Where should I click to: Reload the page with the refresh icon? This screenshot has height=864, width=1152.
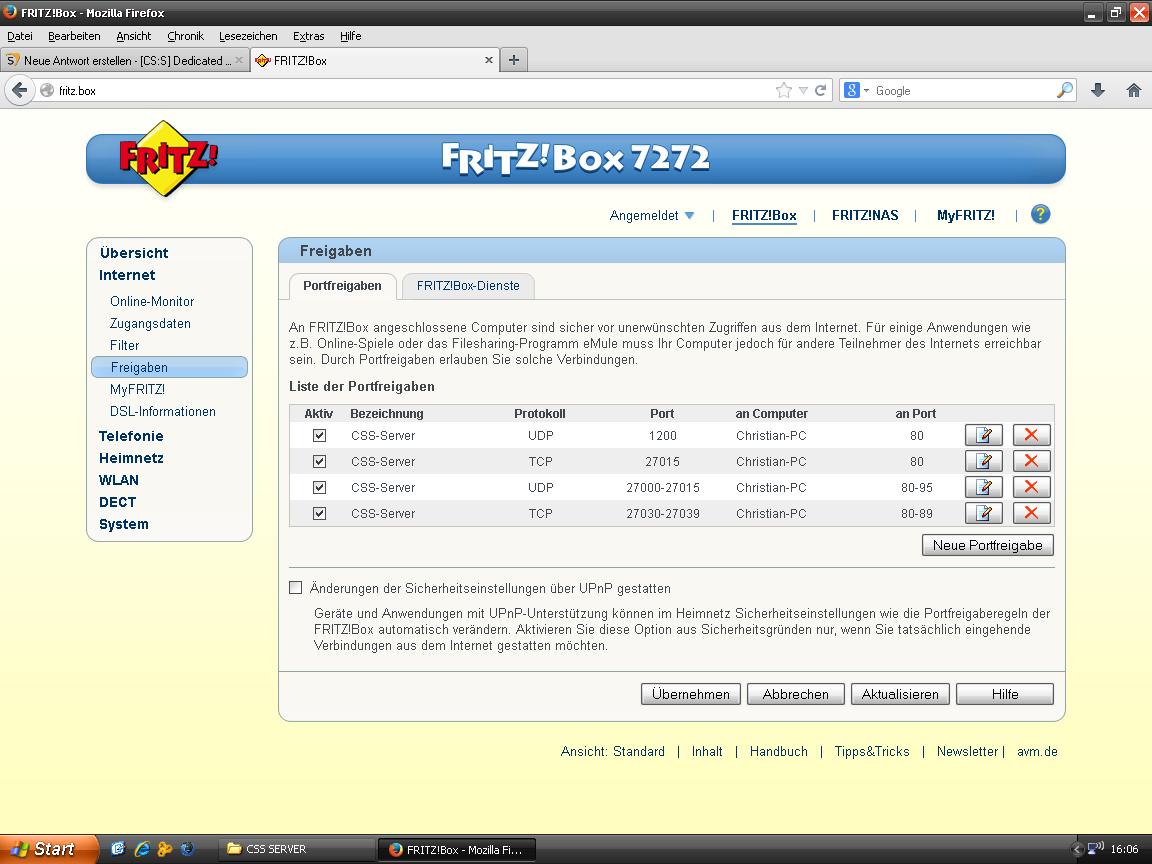821,90
